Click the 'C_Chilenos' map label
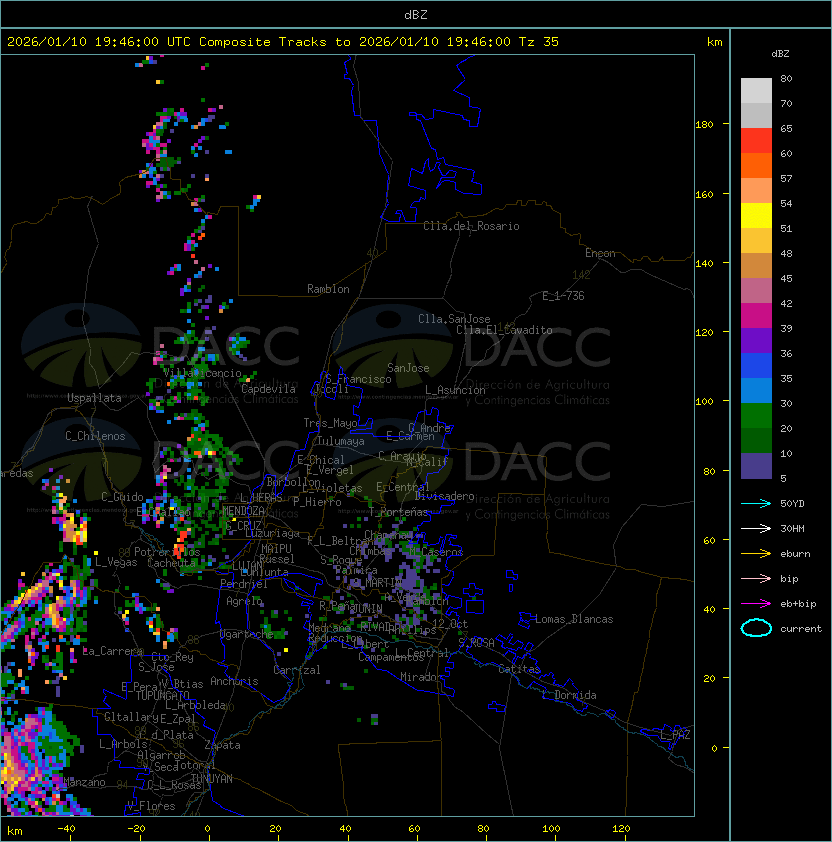Image resolution: width=832 pixels, height=842 pixels. (x=95, y=436)
